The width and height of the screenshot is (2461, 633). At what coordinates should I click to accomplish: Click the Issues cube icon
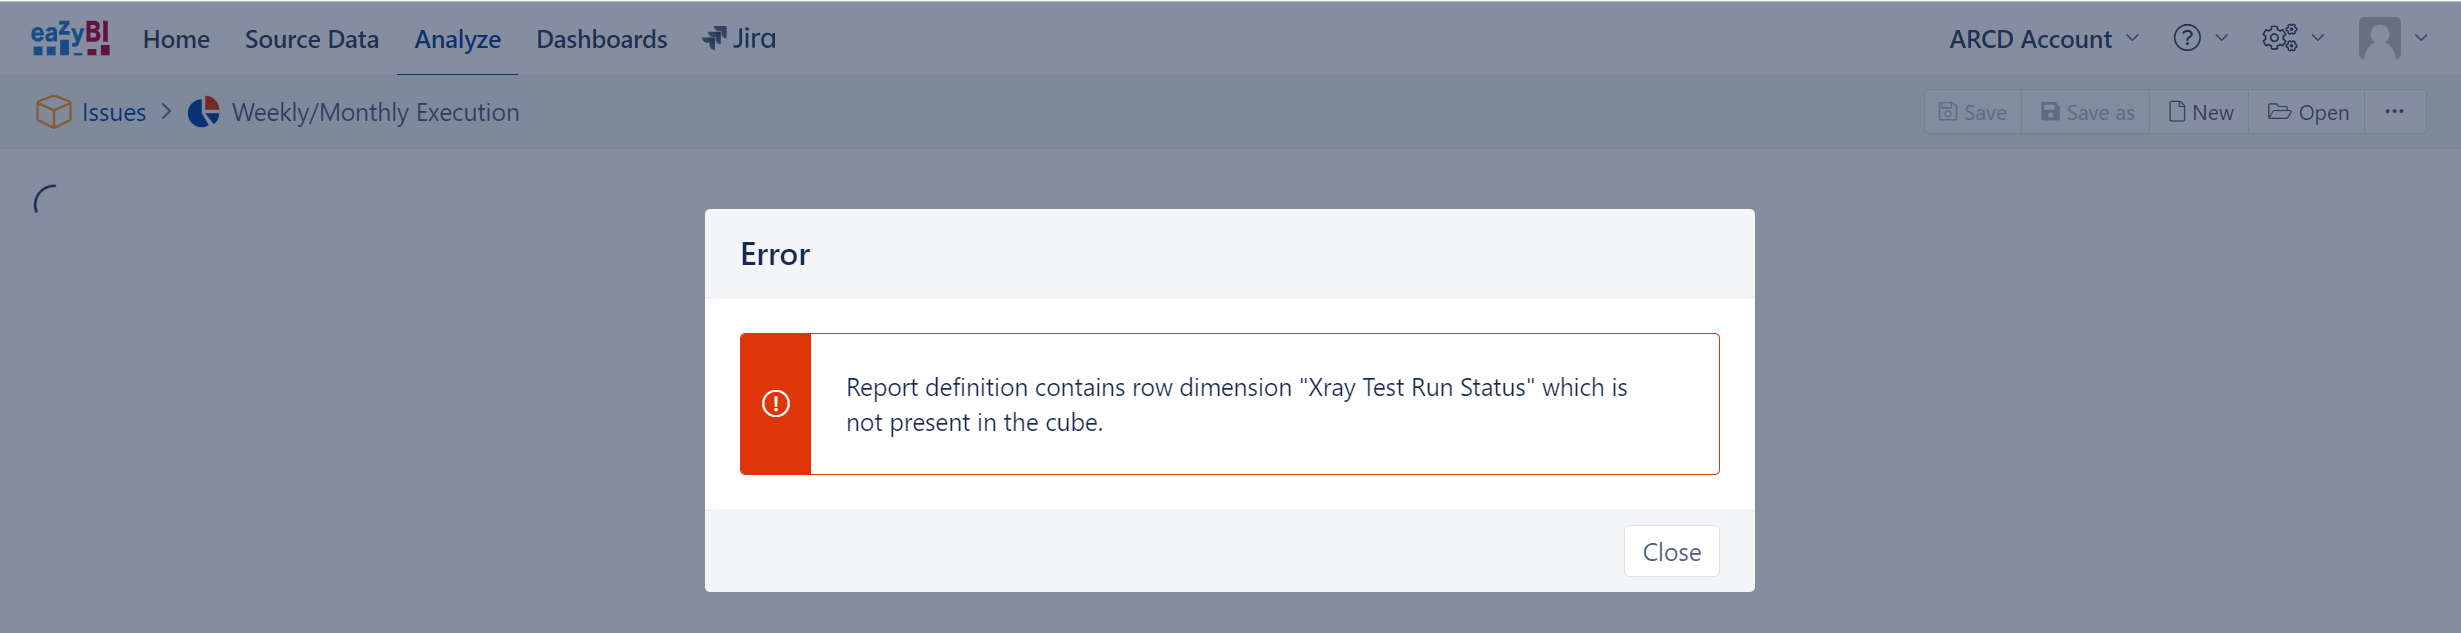(53, 112)
